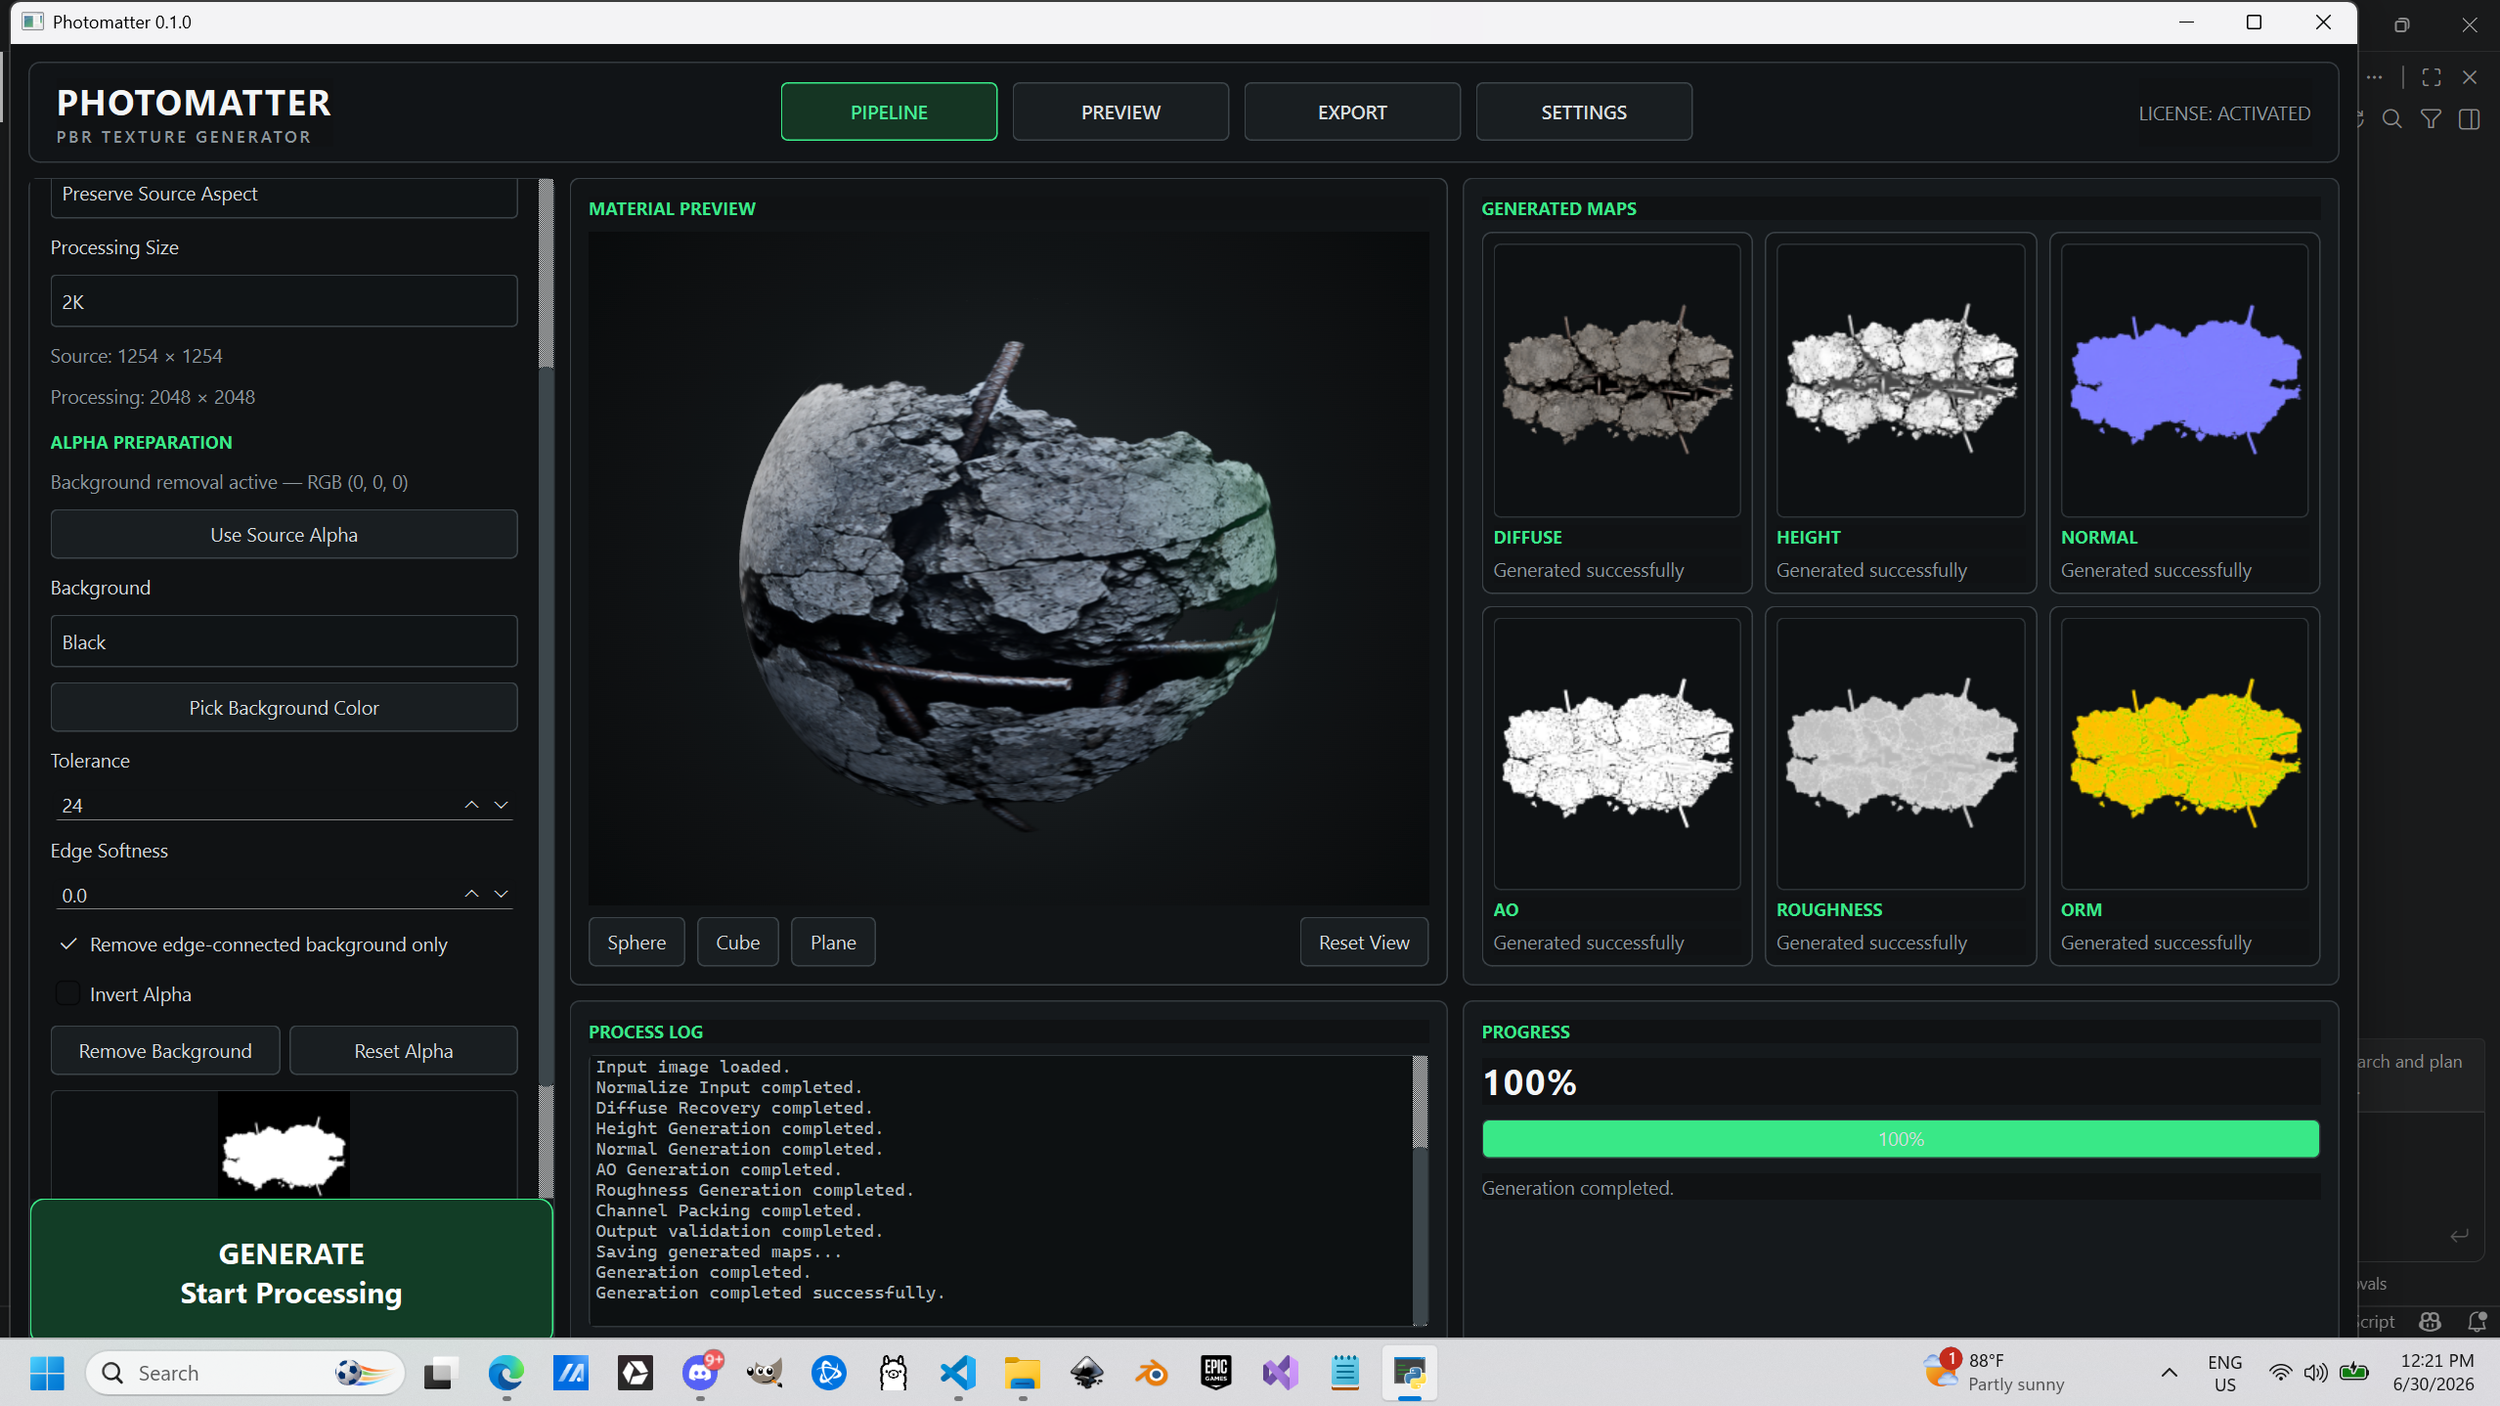Open Notepad from taskbar
2500x1406 pixels.
pyautogui.click(x=1345, y=1373)
